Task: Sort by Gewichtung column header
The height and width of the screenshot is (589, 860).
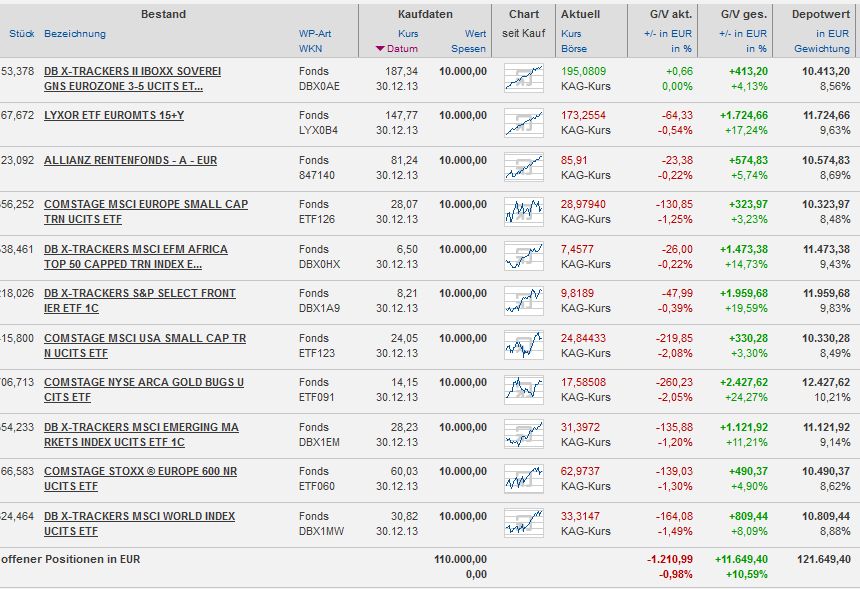Action: (822, 49)
